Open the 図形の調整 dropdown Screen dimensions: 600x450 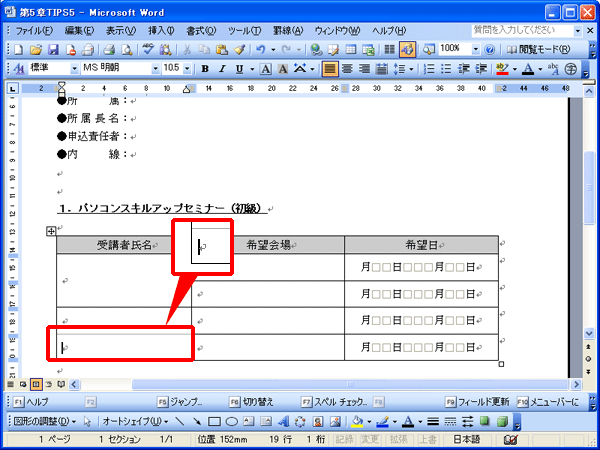(45, 422)
